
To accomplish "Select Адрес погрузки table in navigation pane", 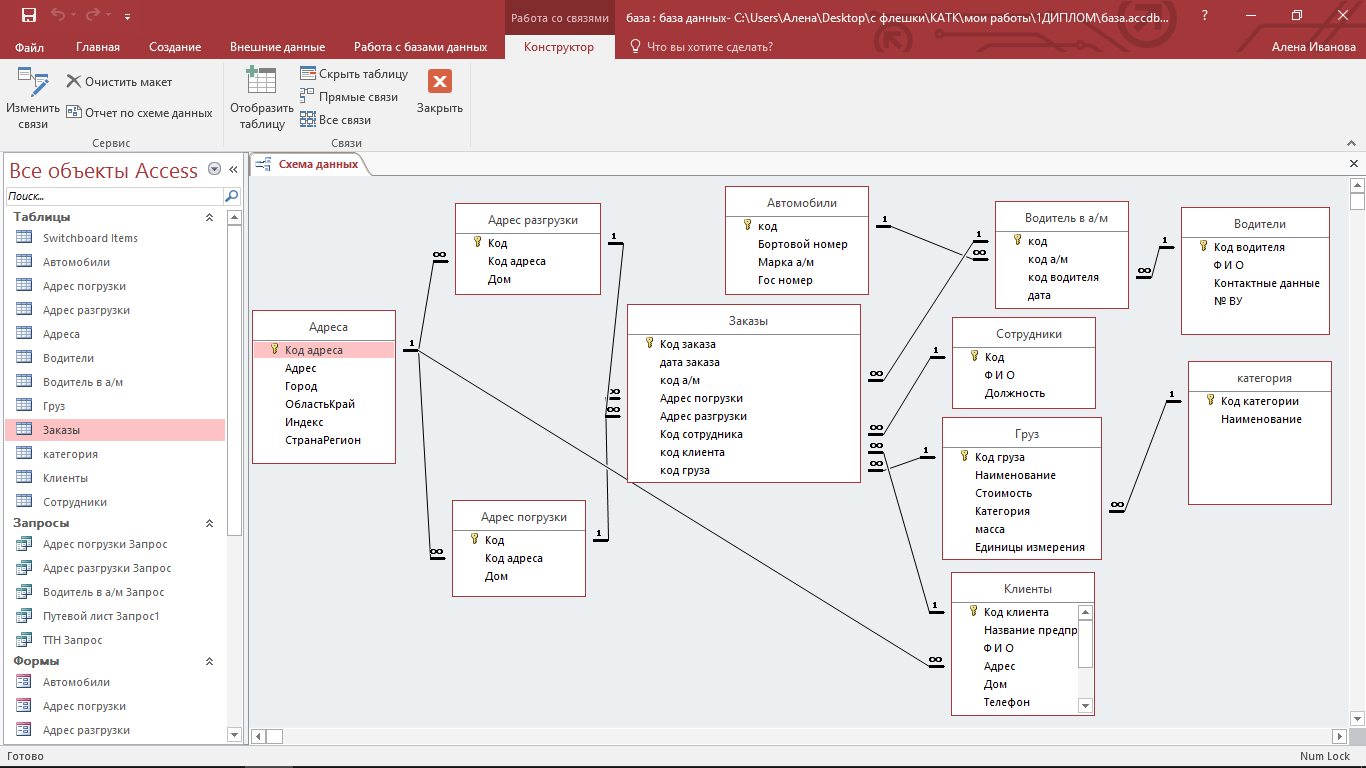I will (x=115, y=286).
